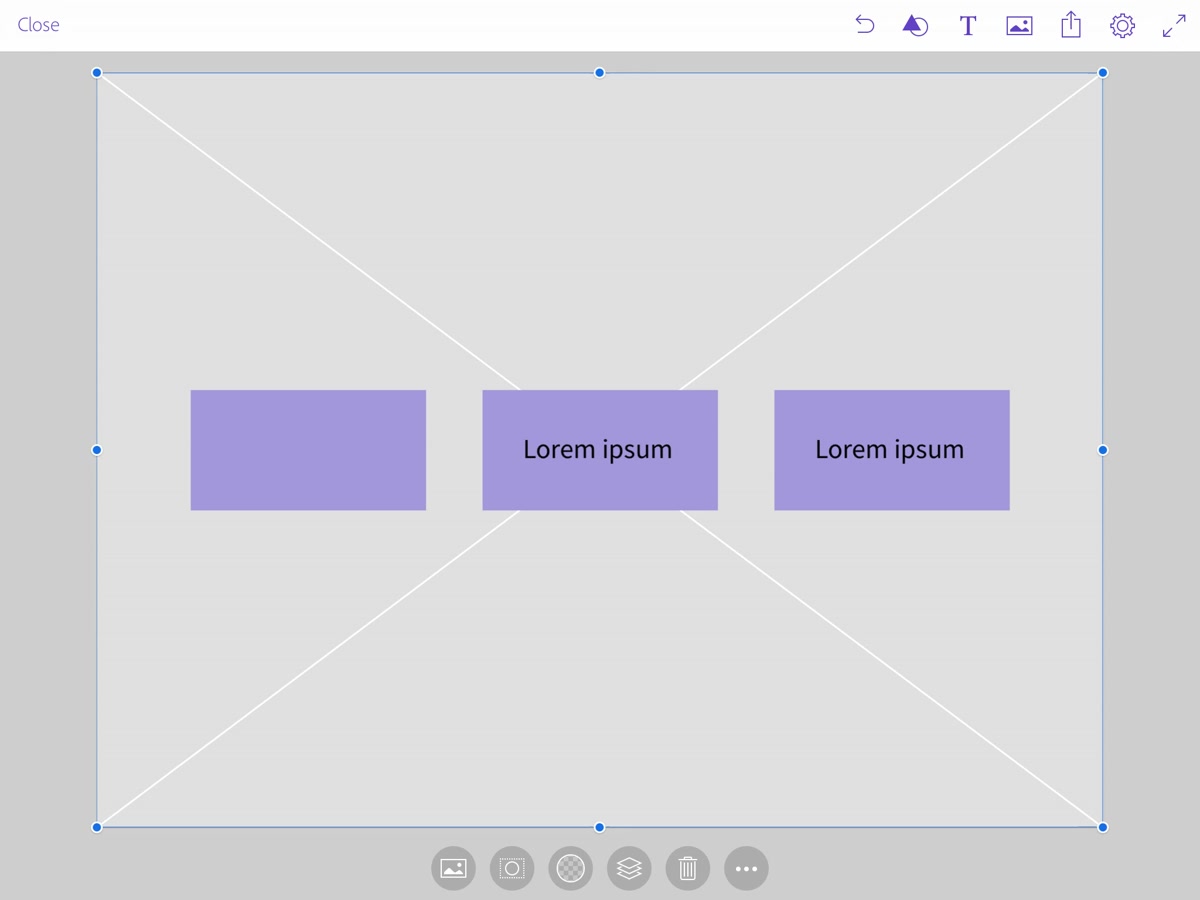This screenshot has width=1200, height=900.
Task: Open the crop/mask shape option
Action: coord(512,869)
